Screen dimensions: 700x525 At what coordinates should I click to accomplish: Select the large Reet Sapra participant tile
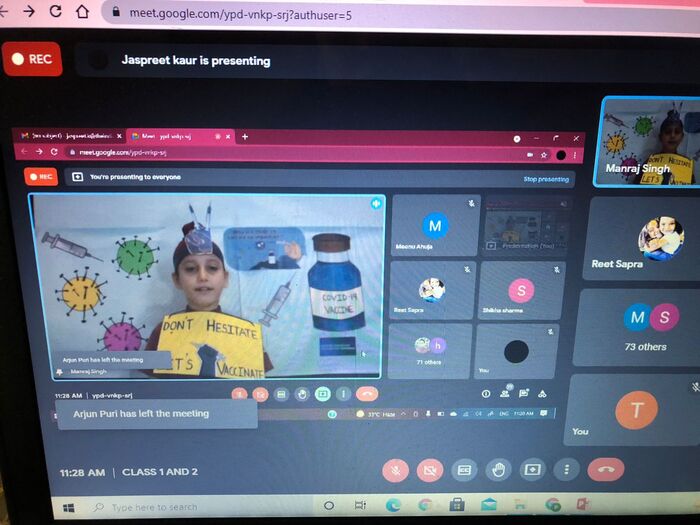click(642, 239)
